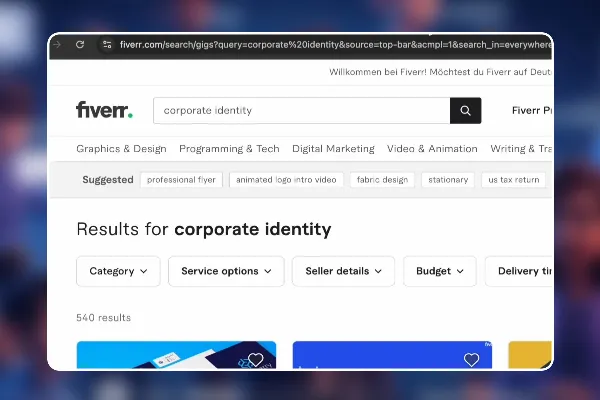This screenshot has height=400, width=600.
Task: Click the browser forward arrow
Action: pyautogui.click(x=57, y=45)
